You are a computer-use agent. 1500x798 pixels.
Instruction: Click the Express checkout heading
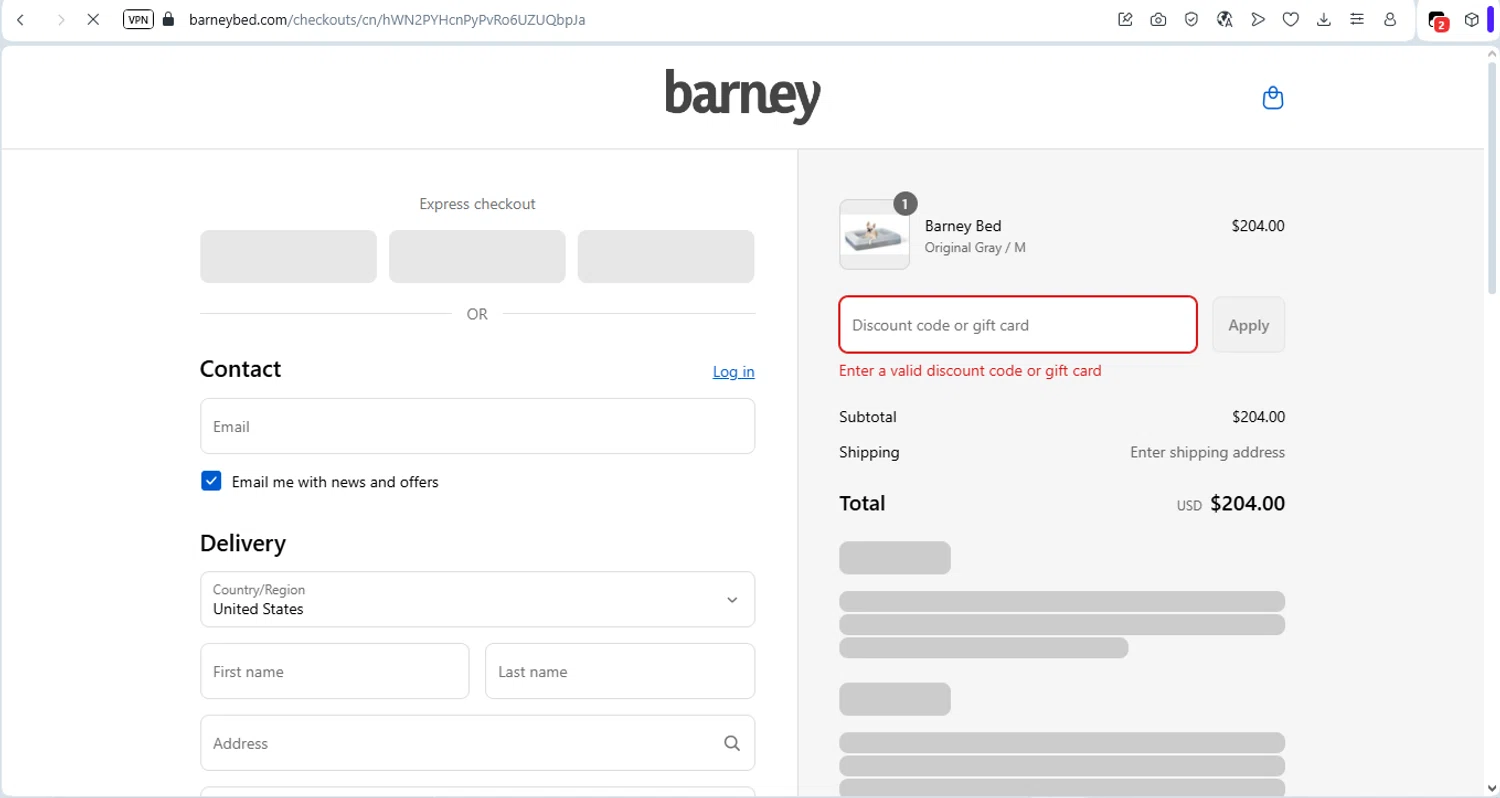pos(477,204)
